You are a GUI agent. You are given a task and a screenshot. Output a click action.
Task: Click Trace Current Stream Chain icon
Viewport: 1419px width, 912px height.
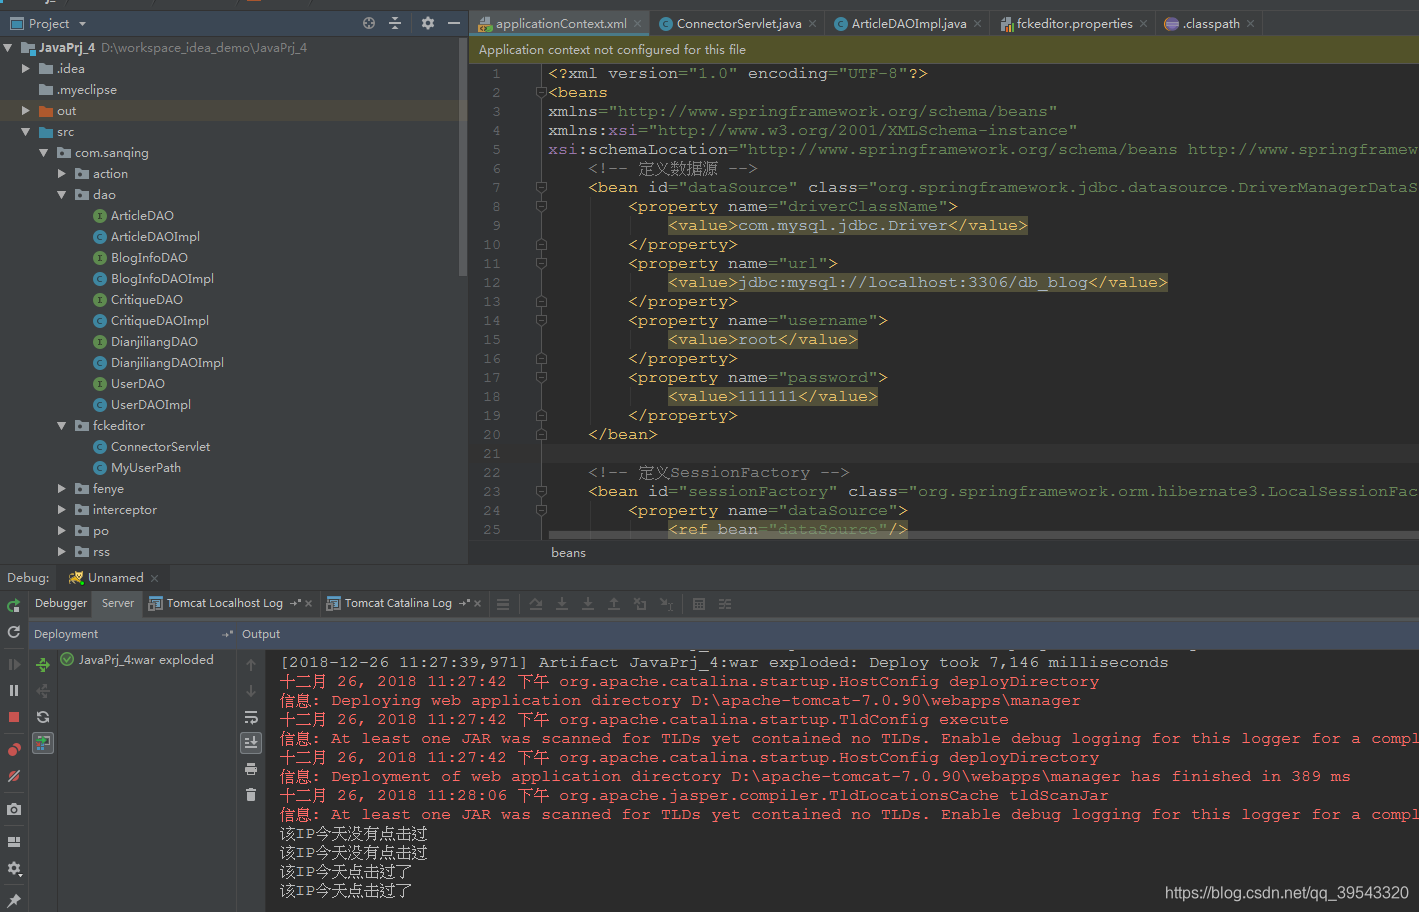point(725,604)
